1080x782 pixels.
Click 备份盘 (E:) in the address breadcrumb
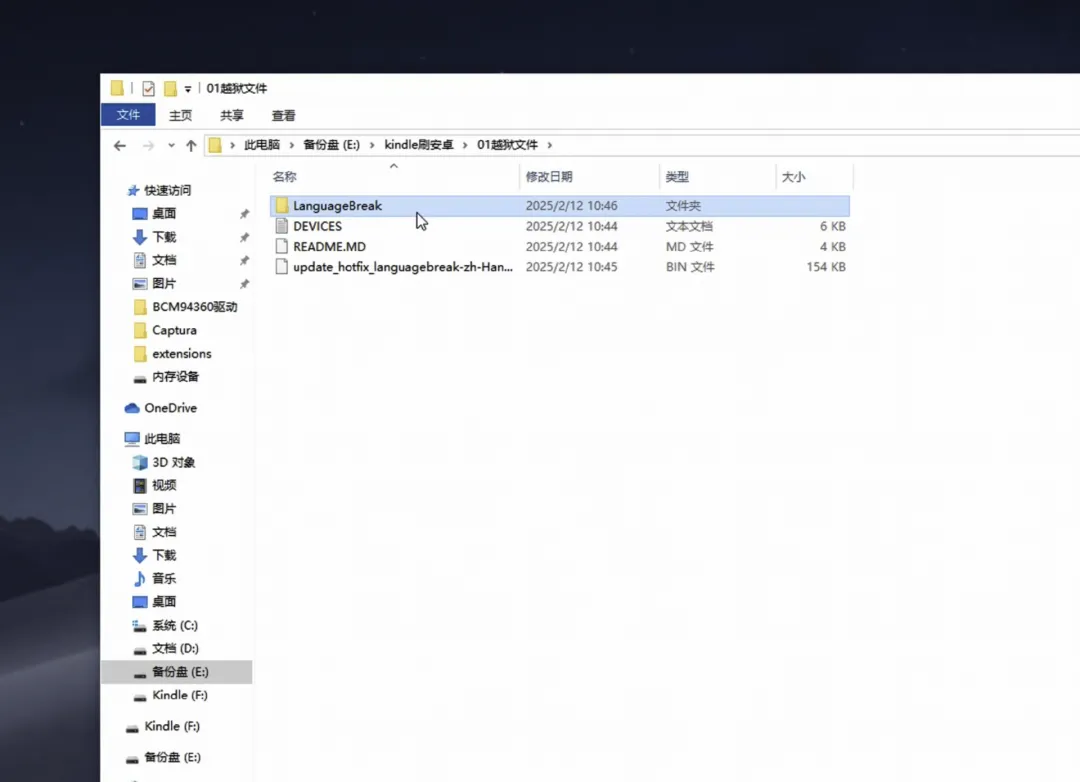(331, 145)
